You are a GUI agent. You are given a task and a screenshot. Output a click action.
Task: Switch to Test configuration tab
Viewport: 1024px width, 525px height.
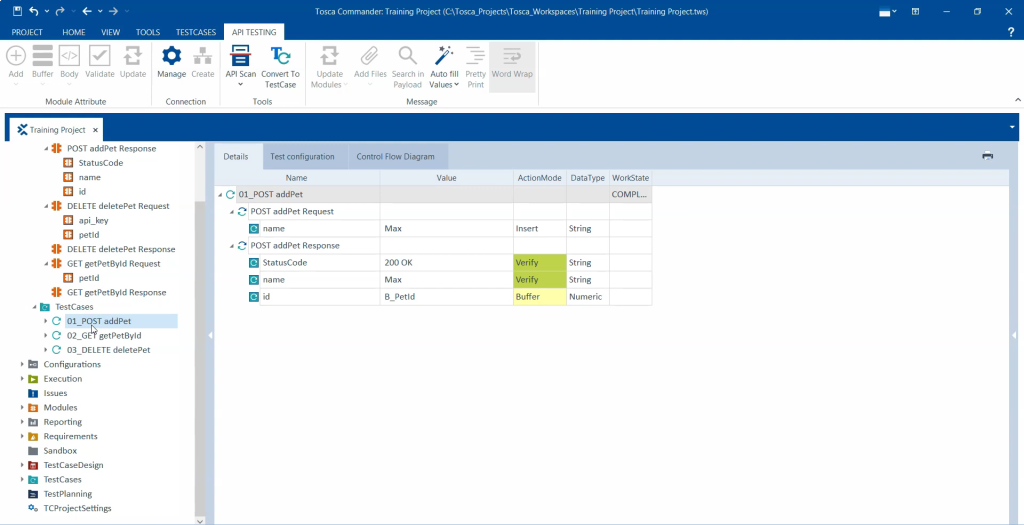[302, 157]
